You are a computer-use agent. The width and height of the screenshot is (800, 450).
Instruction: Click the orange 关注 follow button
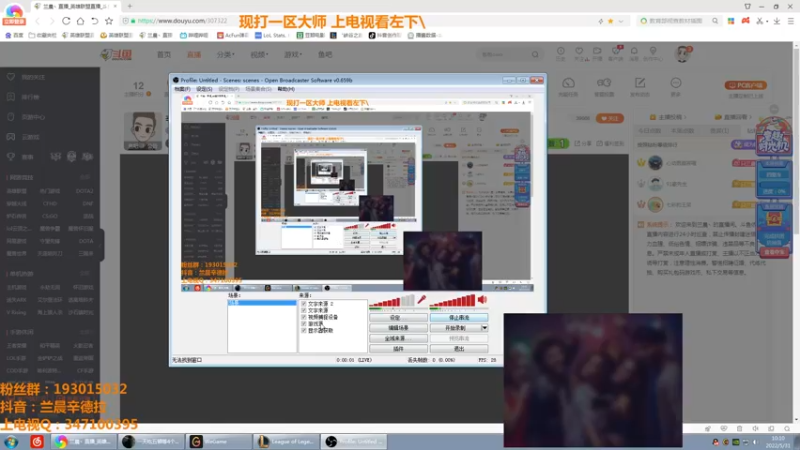(610, 118)
